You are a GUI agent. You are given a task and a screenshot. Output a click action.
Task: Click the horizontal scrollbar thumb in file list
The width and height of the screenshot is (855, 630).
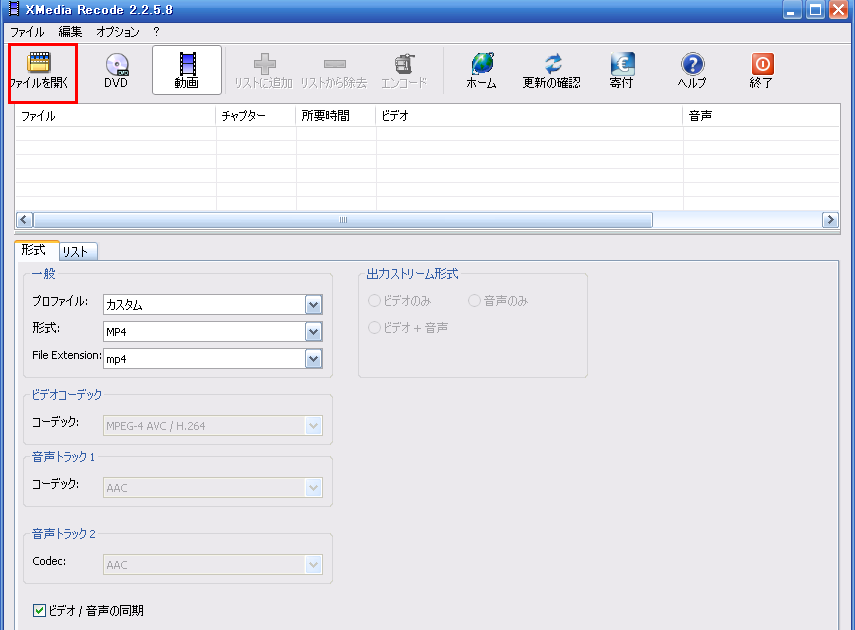[343, 220]
